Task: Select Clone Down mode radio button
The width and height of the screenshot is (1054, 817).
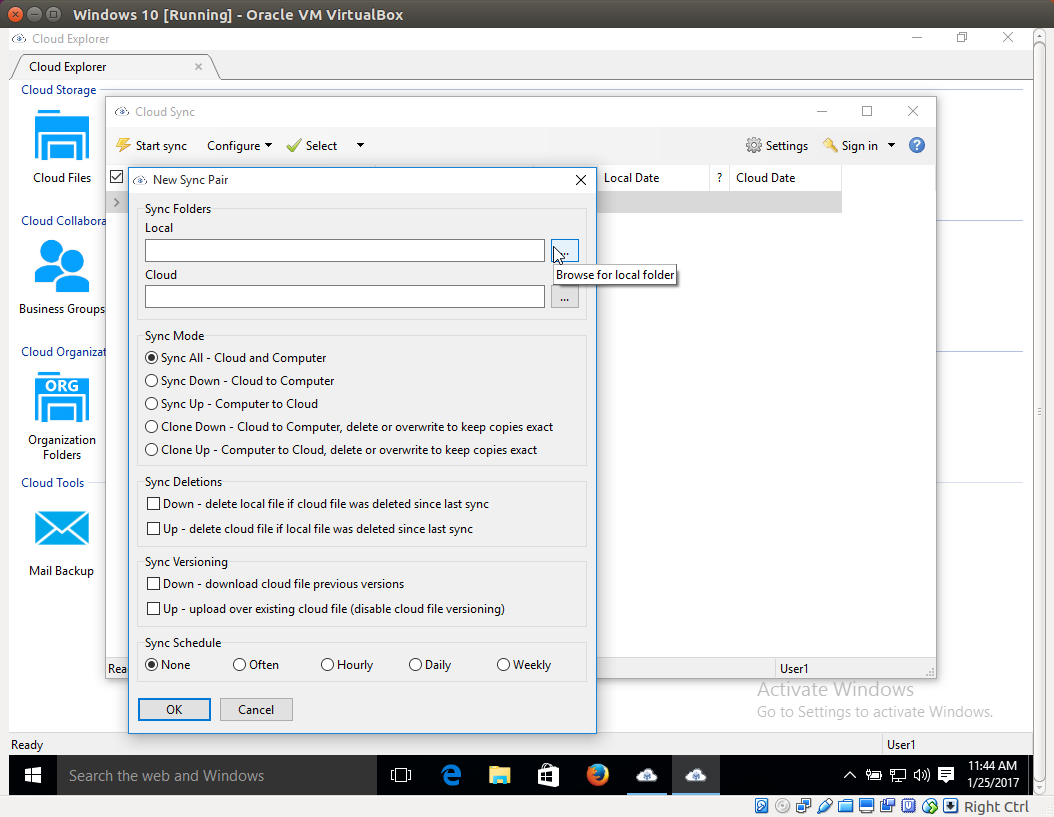Action: coord(152,427)
